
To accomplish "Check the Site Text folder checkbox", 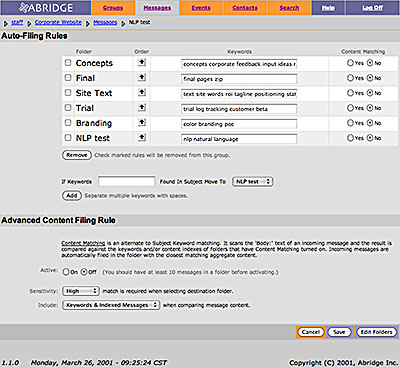I will [68, 92].
